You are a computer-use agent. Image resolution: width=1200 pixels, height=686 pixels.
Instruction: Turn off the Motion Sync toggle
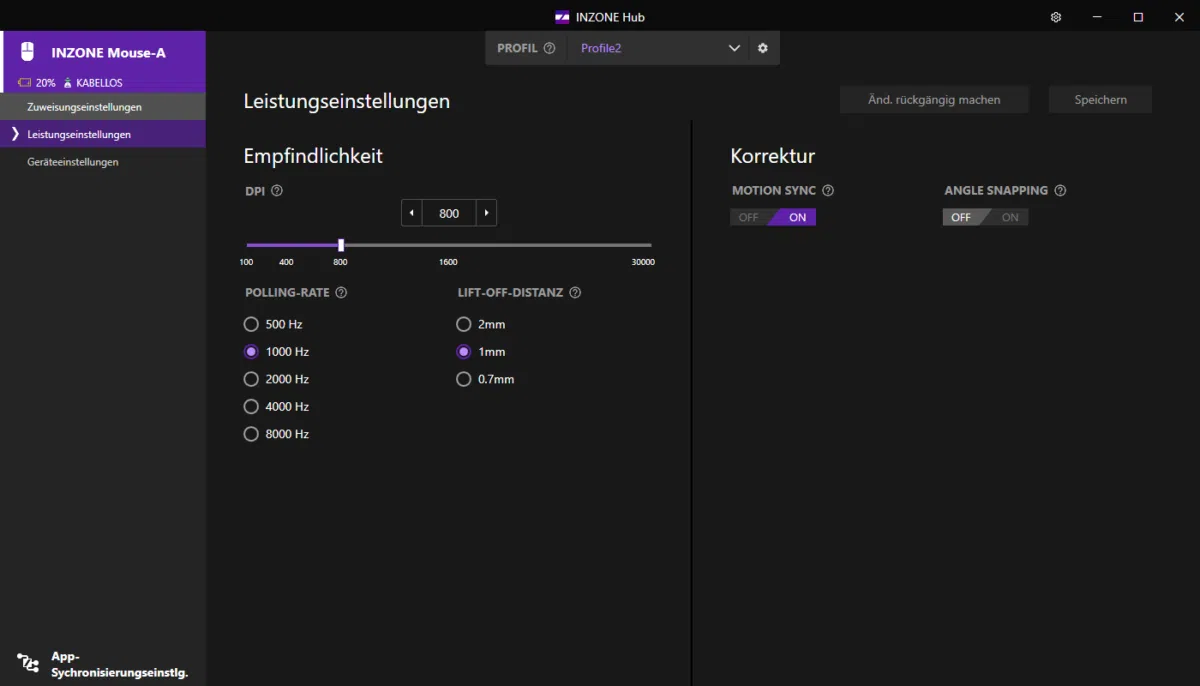point(749,217)
